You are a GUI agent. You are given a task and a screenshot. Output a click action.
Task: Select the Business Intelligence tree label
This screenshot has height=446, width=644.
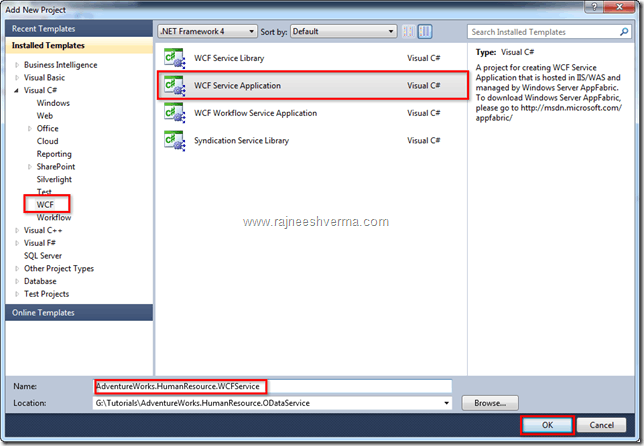coord(60,65)
